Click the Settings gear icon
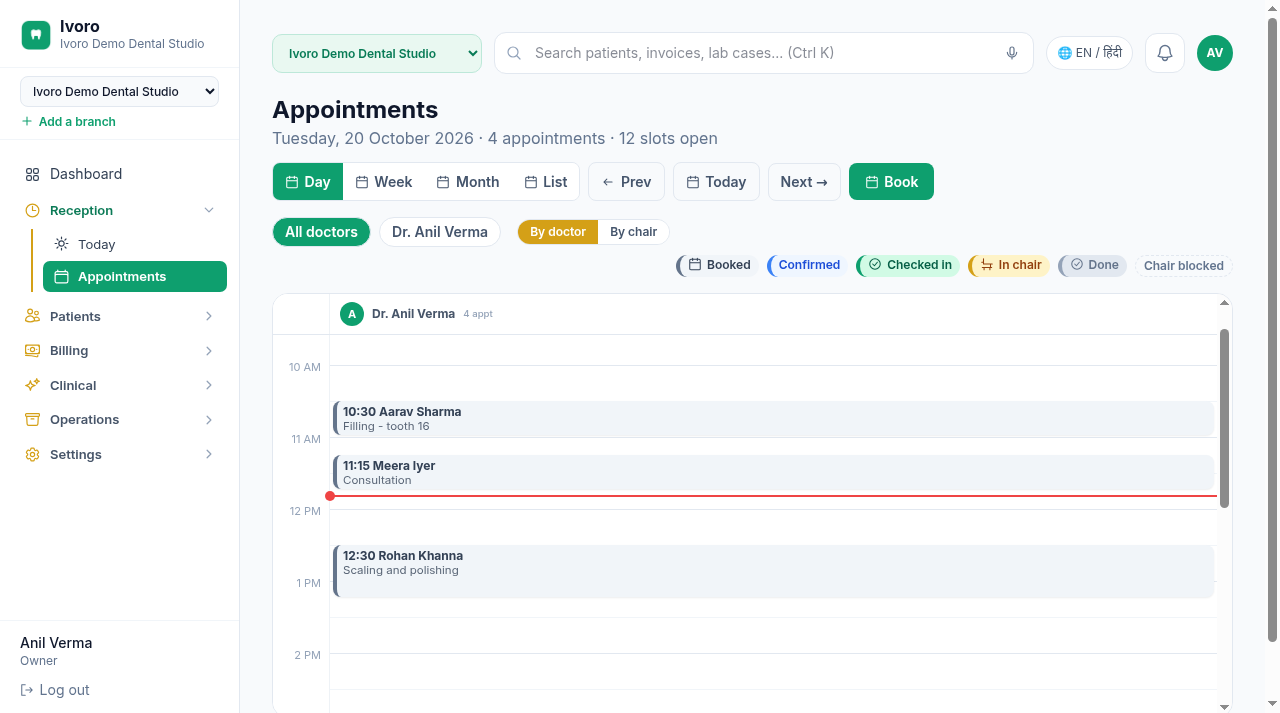Screen dimensions: 1280x713 pyautogui.click(x=32, y=454)
